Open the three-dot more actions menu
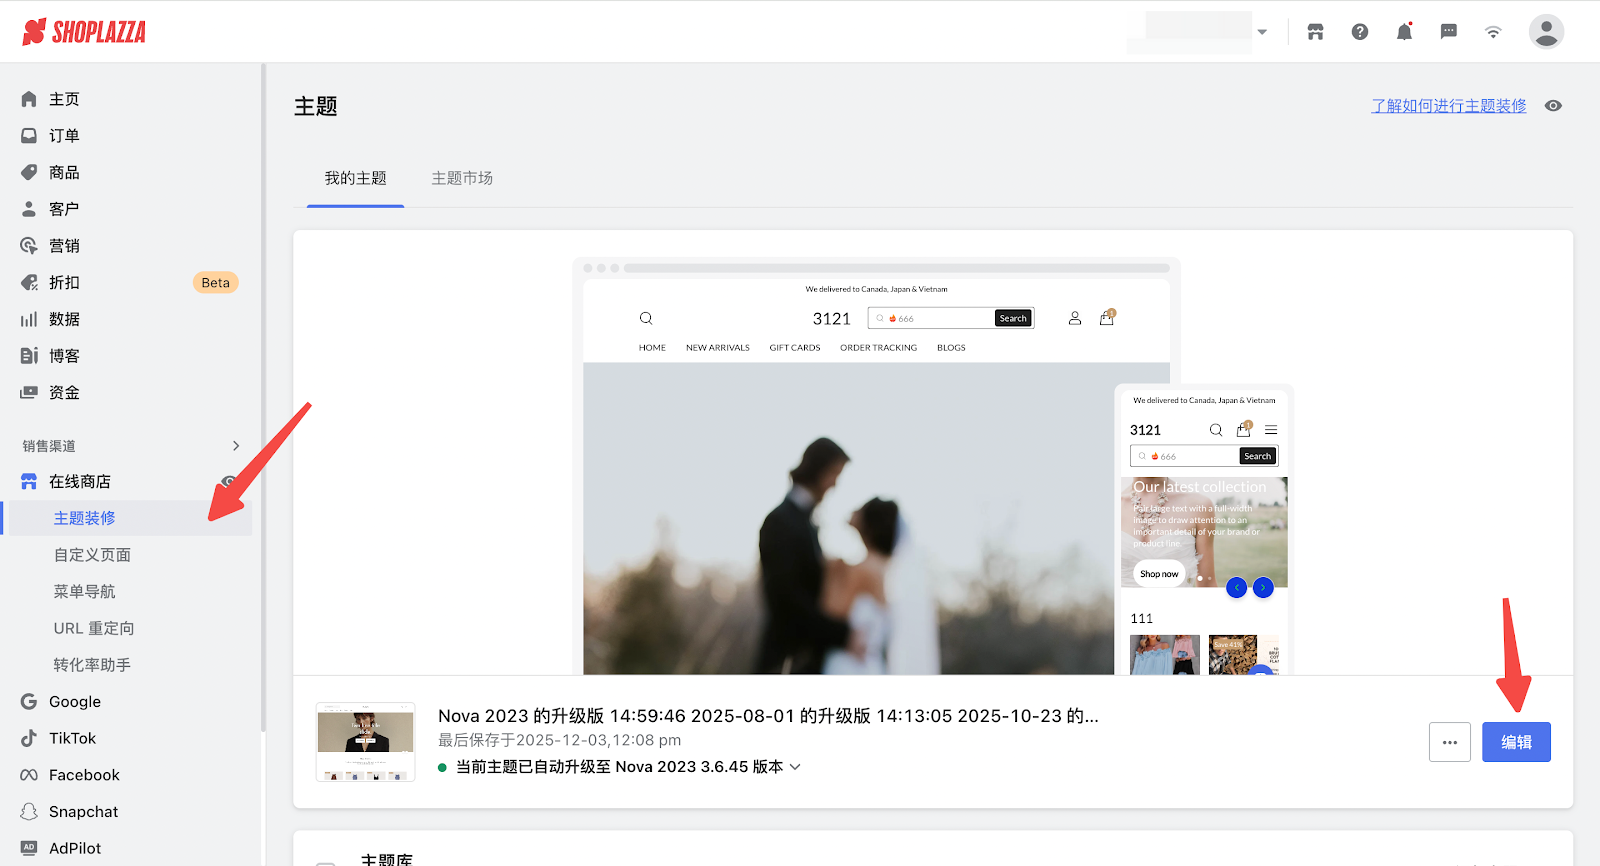This screenshot has height=866, width=1600. [x=1449, y=742]
